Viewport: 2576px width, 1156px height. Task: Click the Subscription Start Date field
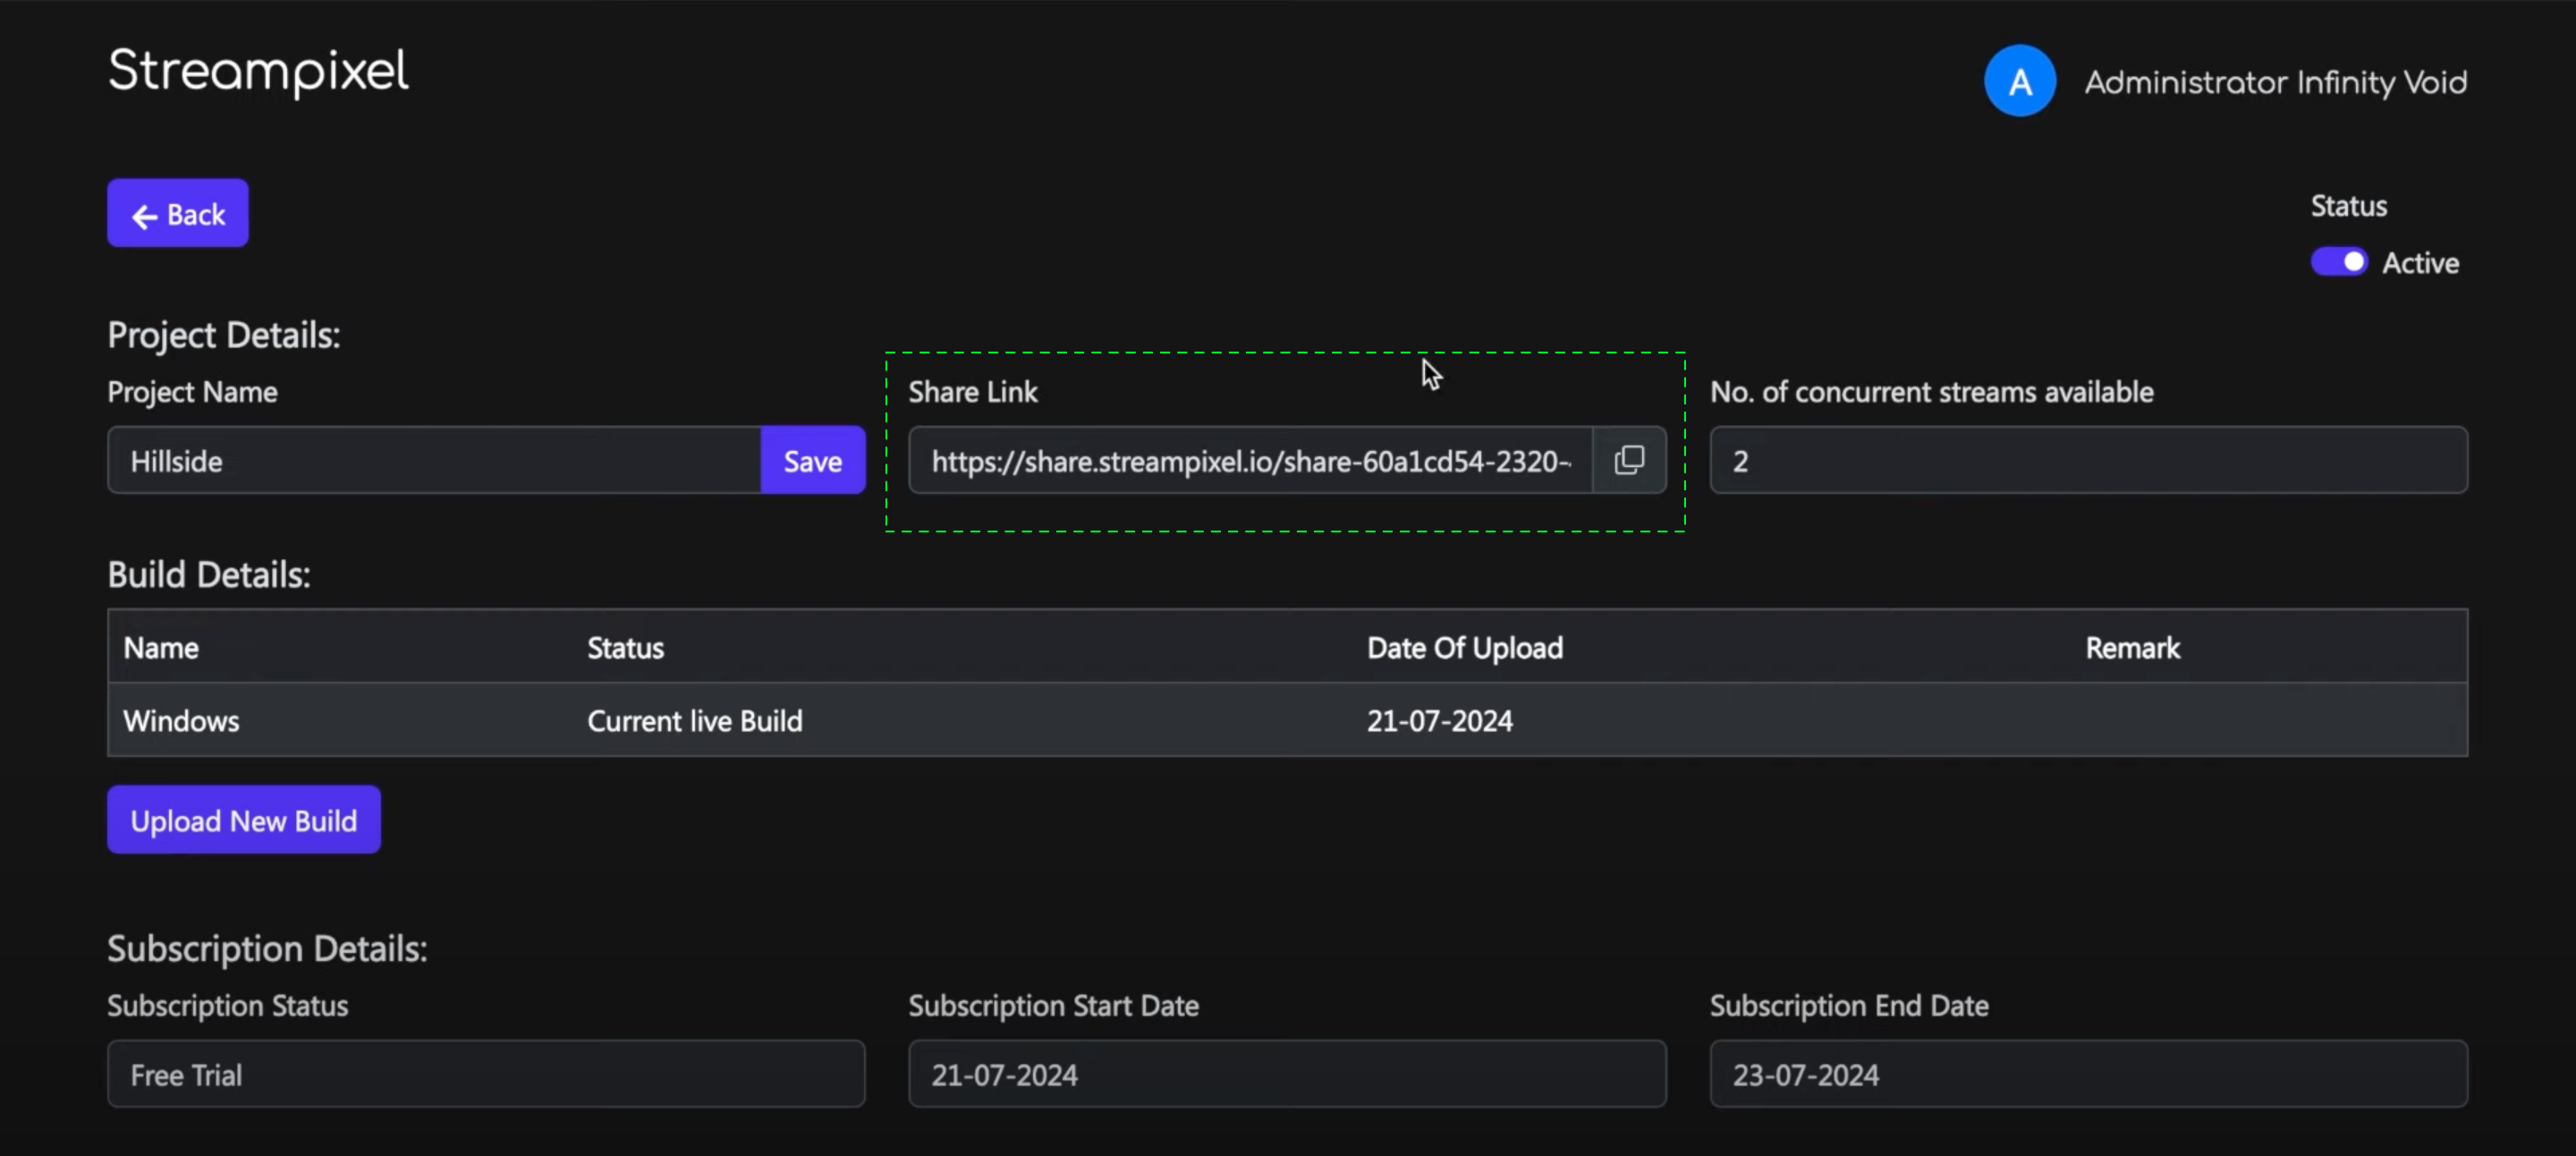coord(1286,1074)
